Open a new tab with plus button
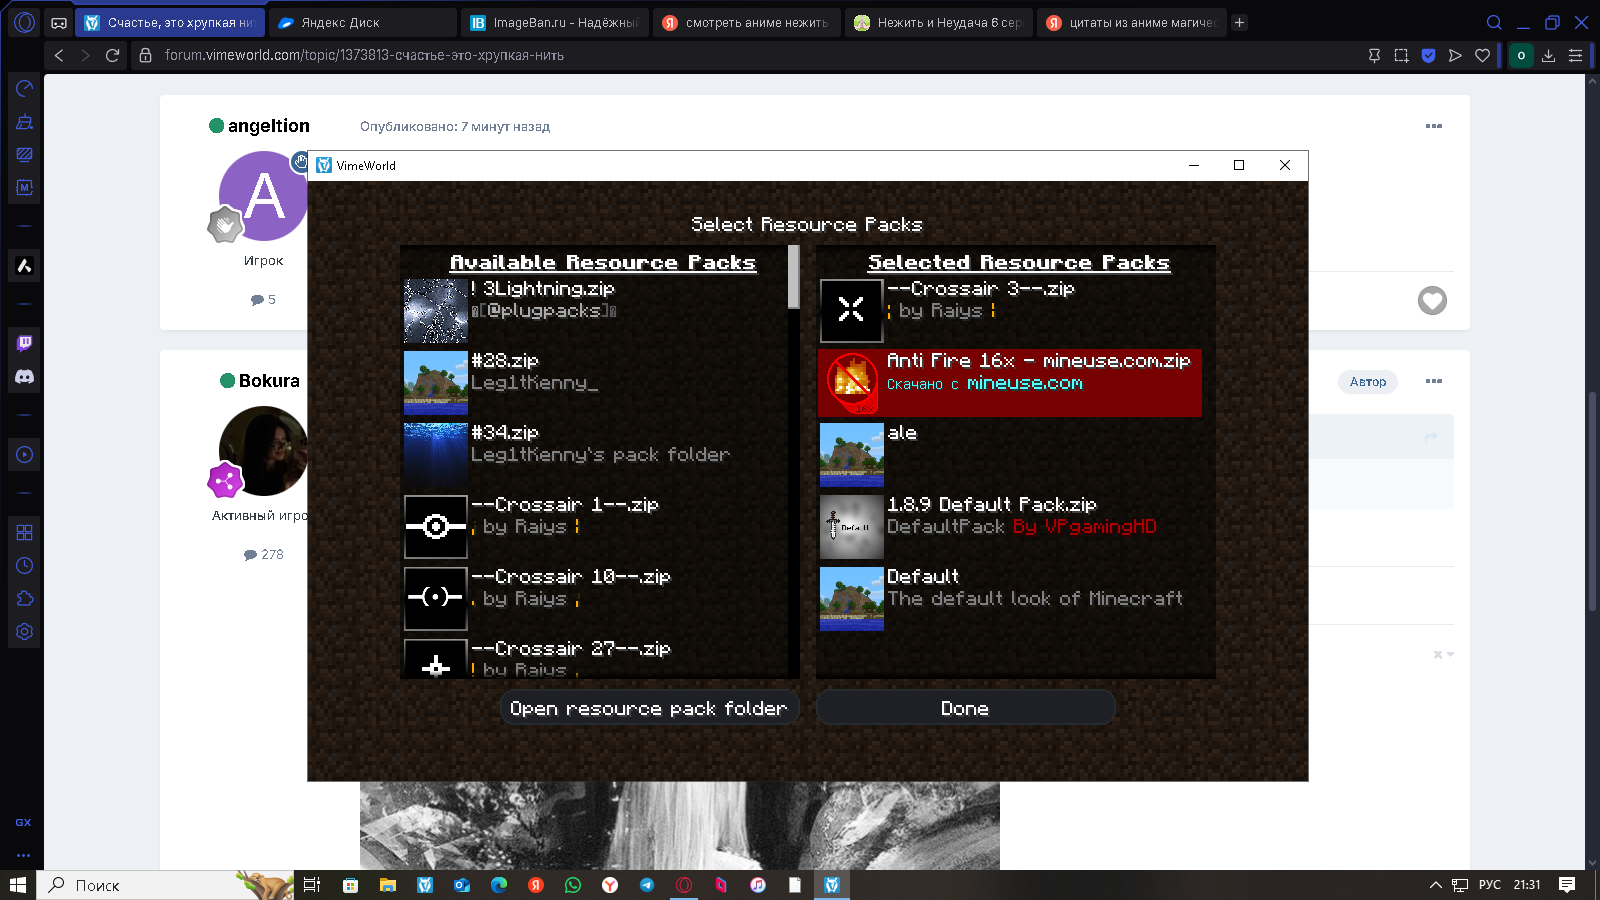This screenshot has height=900, width=1600. [x=1239, y=22]
